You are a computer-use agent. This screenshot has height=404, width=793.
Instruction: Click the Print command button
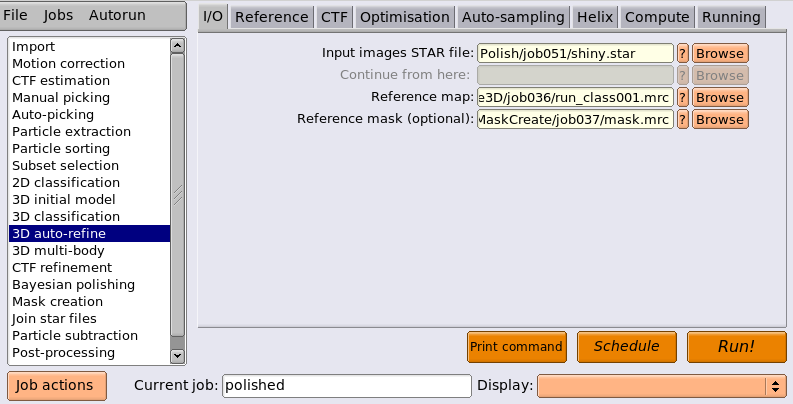[x=517, y=347]
